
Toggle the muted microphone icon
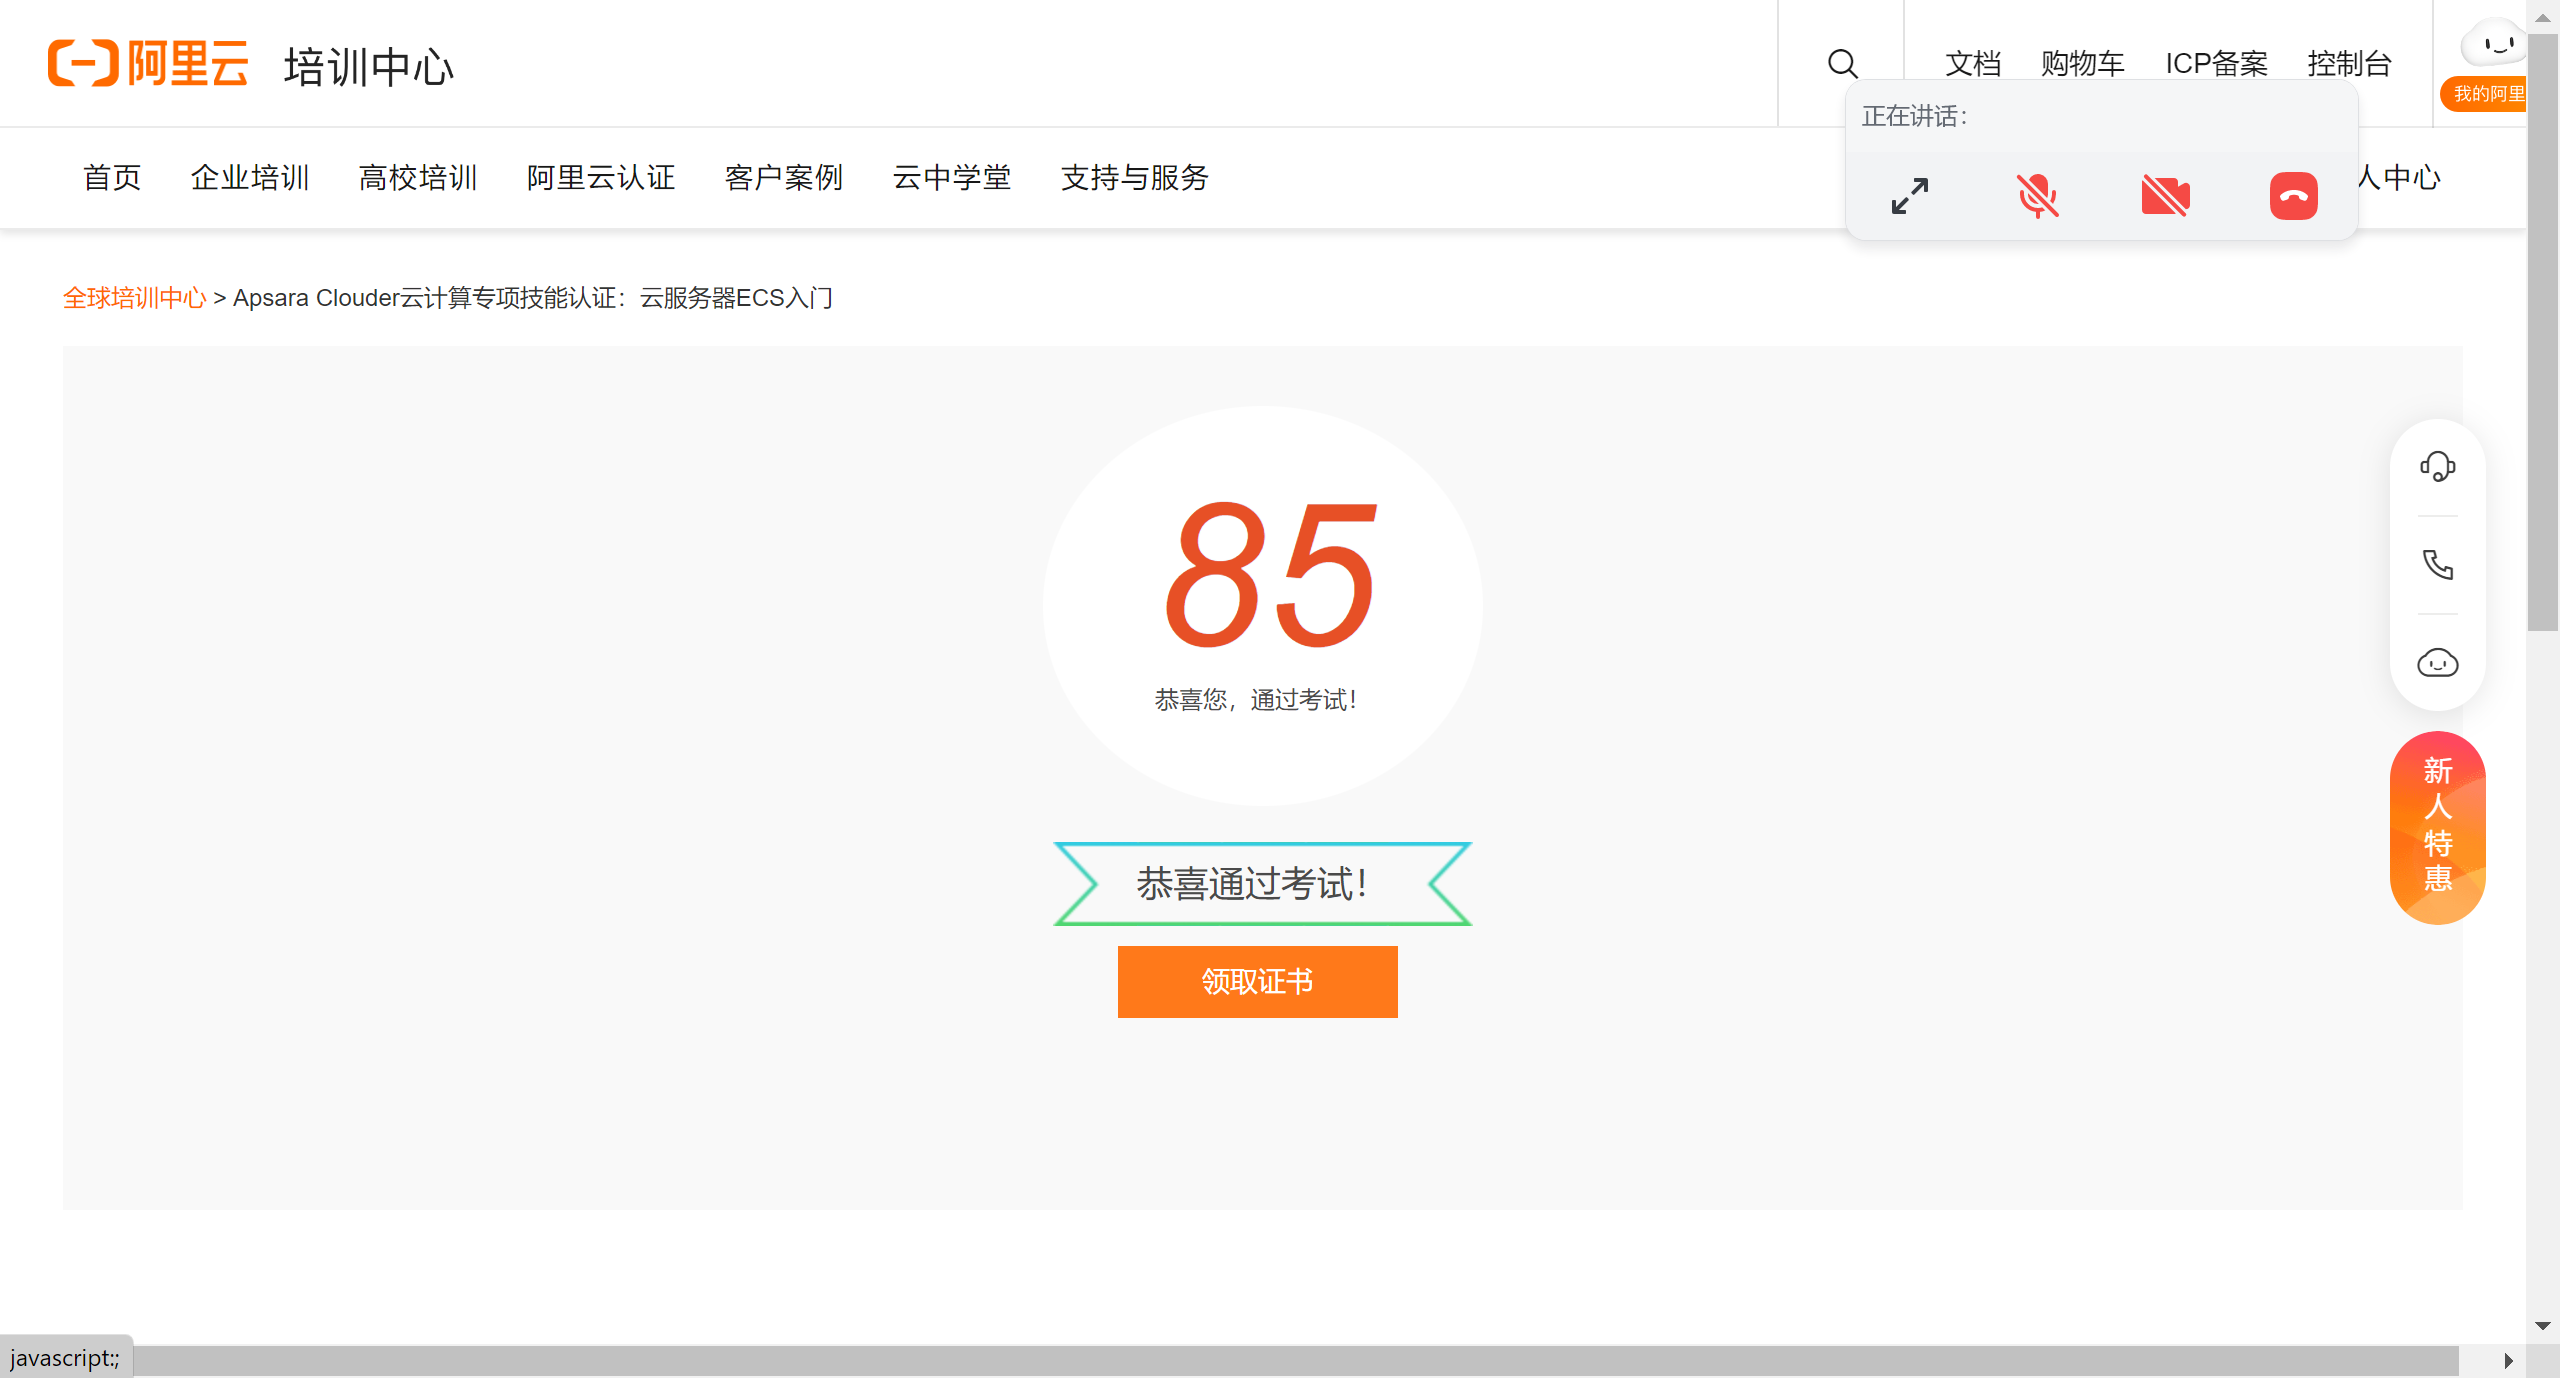[2037, 196]
